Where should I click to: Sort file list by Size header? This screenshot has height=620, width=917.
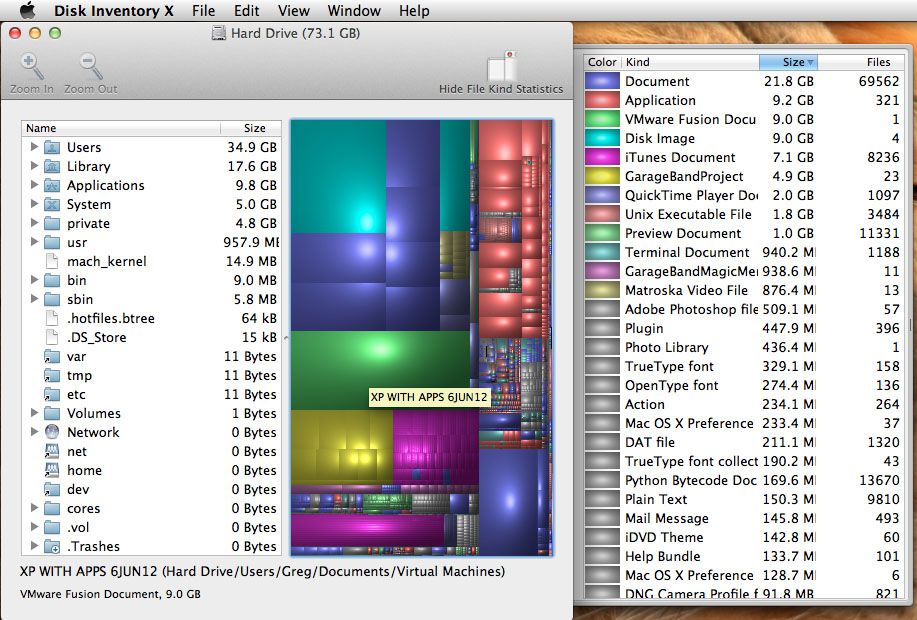(251, 128)
